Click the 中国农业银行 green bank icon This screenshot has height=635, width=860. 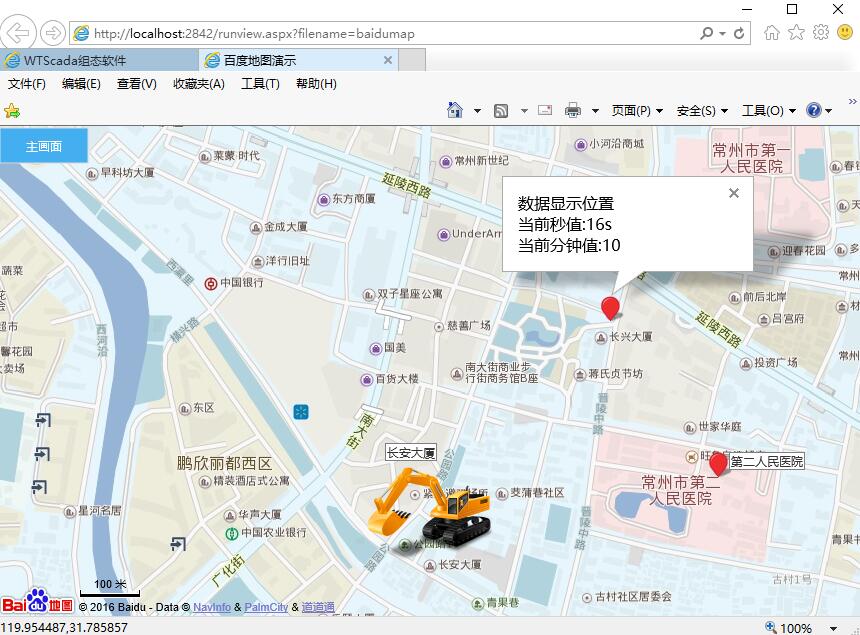[232, 533]
